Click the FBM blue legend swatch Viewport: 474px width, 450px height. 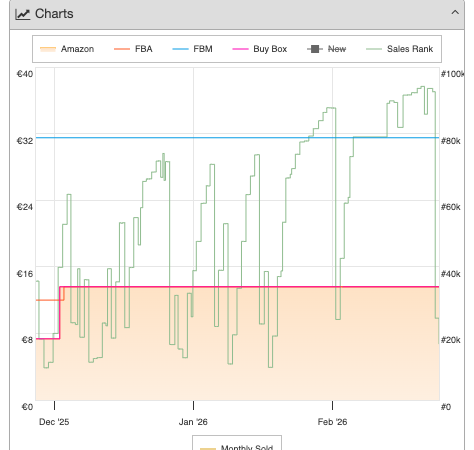pyautogui.click(x=180, y=49)
